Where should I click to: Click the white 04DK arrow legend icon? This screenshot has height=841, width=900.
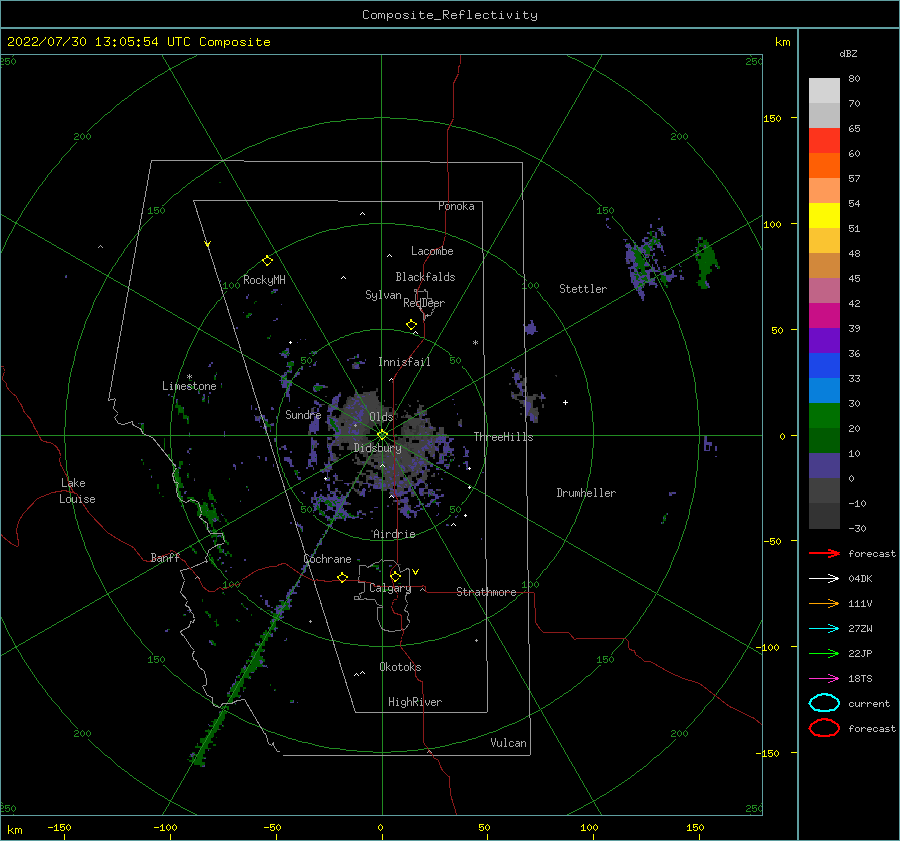click(824, 578)
